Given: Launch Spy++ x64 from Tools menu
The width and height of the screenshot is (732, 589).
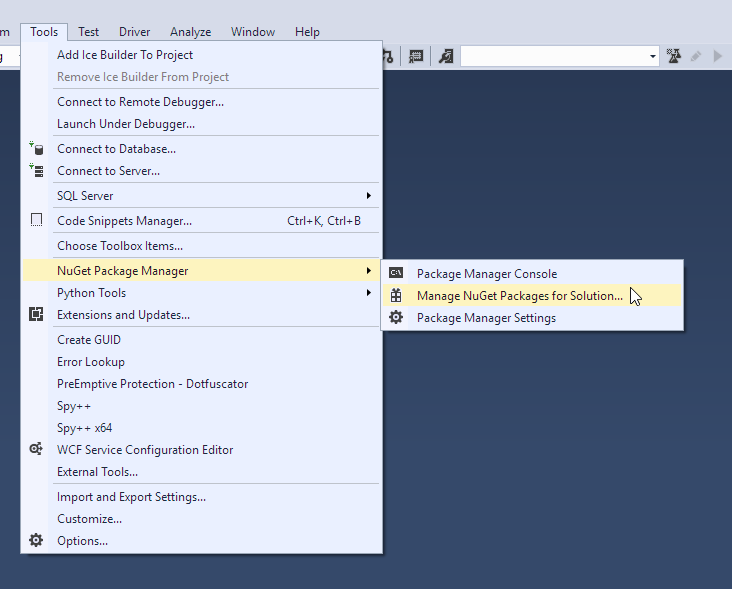Looking at the screenshot, I should click(x=85, y=428).
